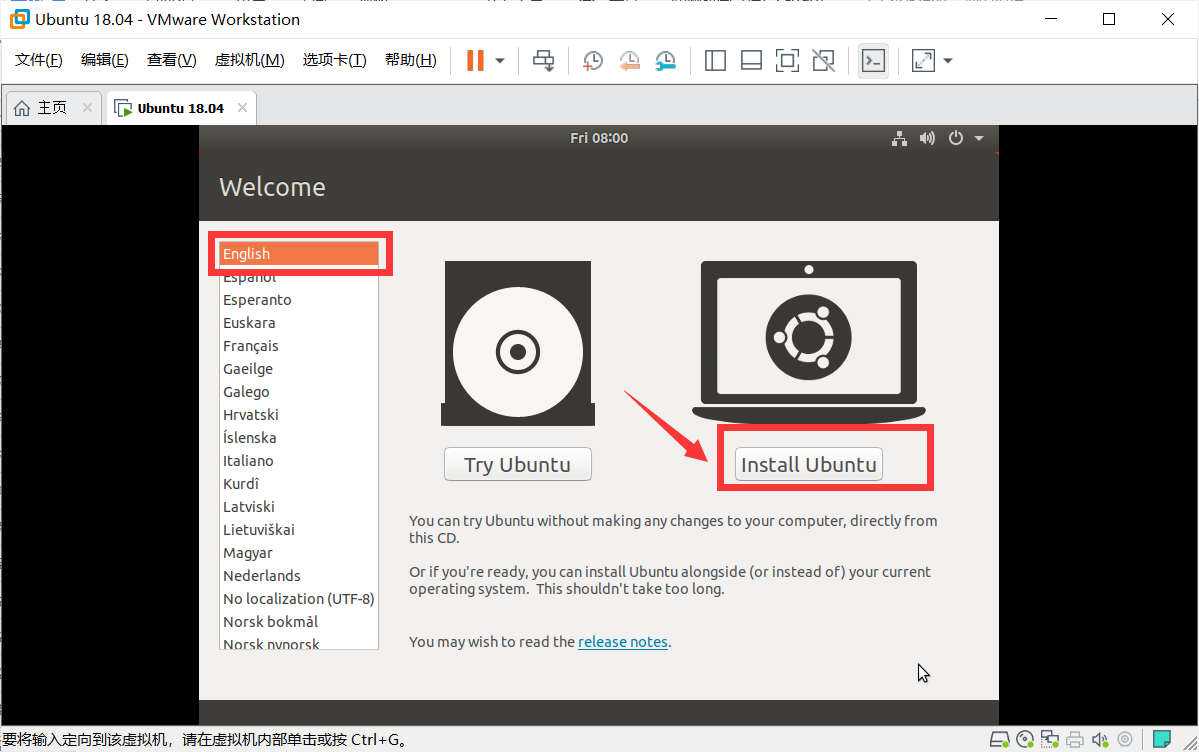Viewport: 1199px width, 752px height.
Task: Click the Fri 08:00 clock
Action: click(599, 138)
